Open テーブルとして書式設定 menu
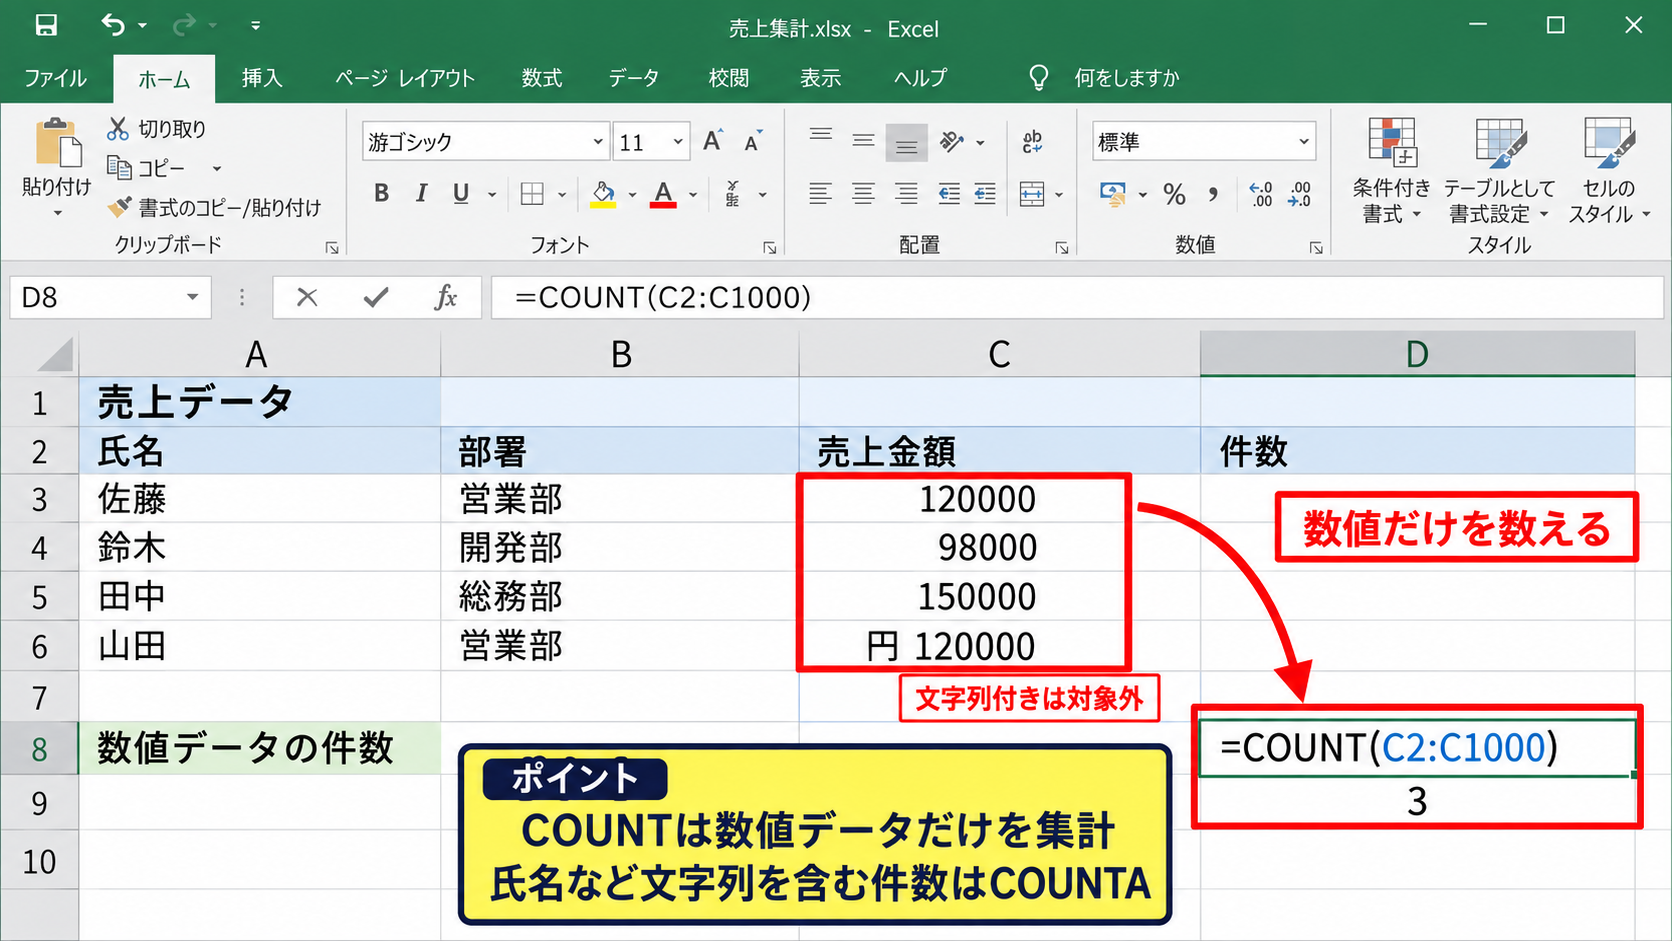1672x941 pixels. click(1499, 171)
